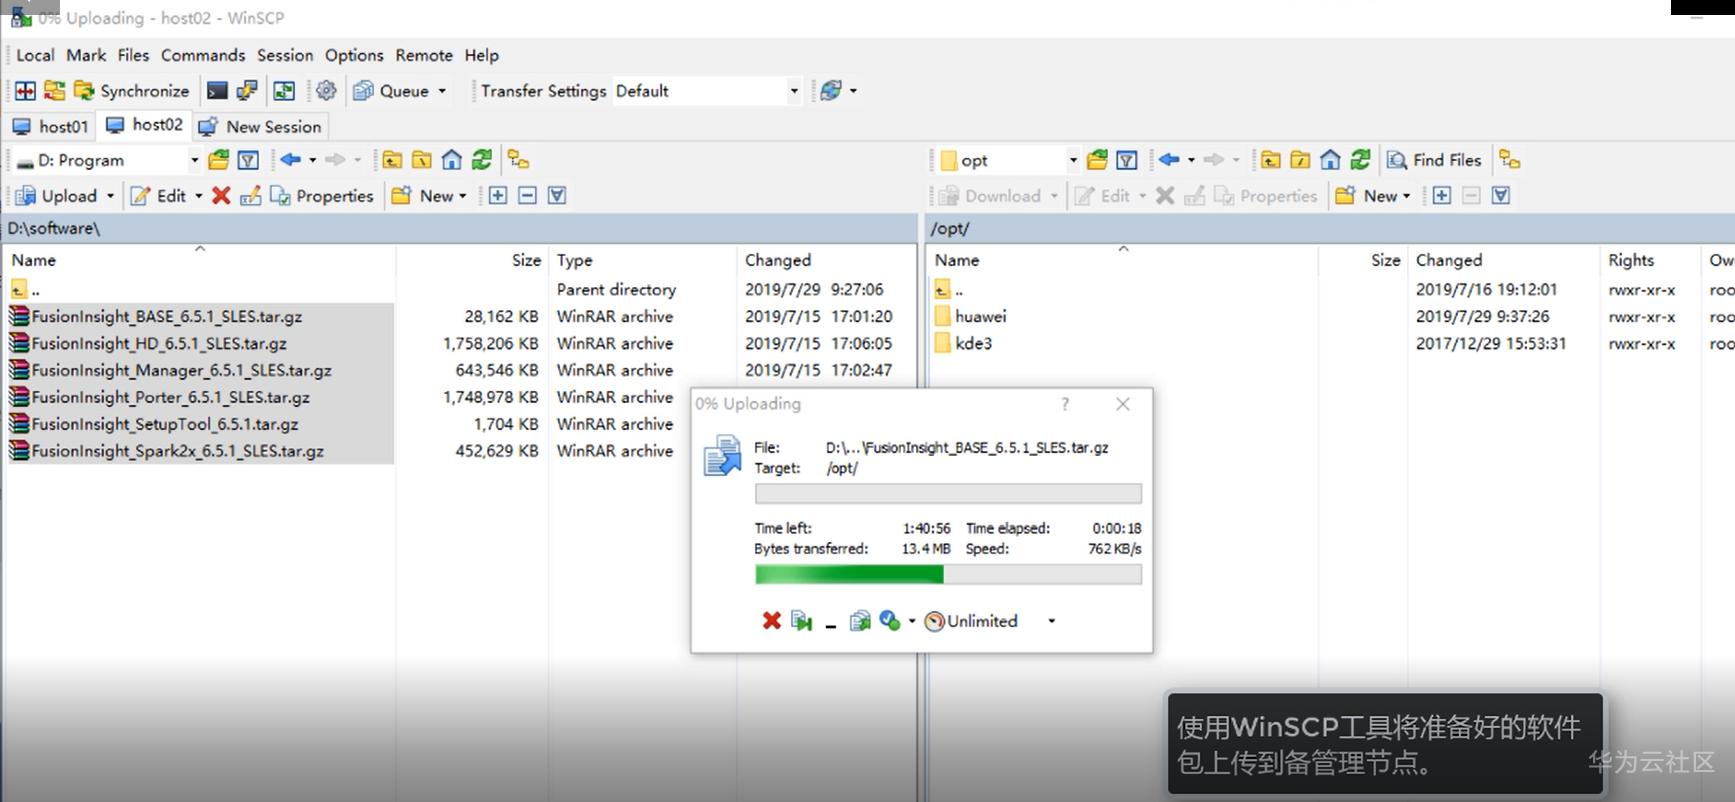Click the local Unselect Files minus icon
The height and width of the screenshot is (802, 1735).
coord(528,196)
